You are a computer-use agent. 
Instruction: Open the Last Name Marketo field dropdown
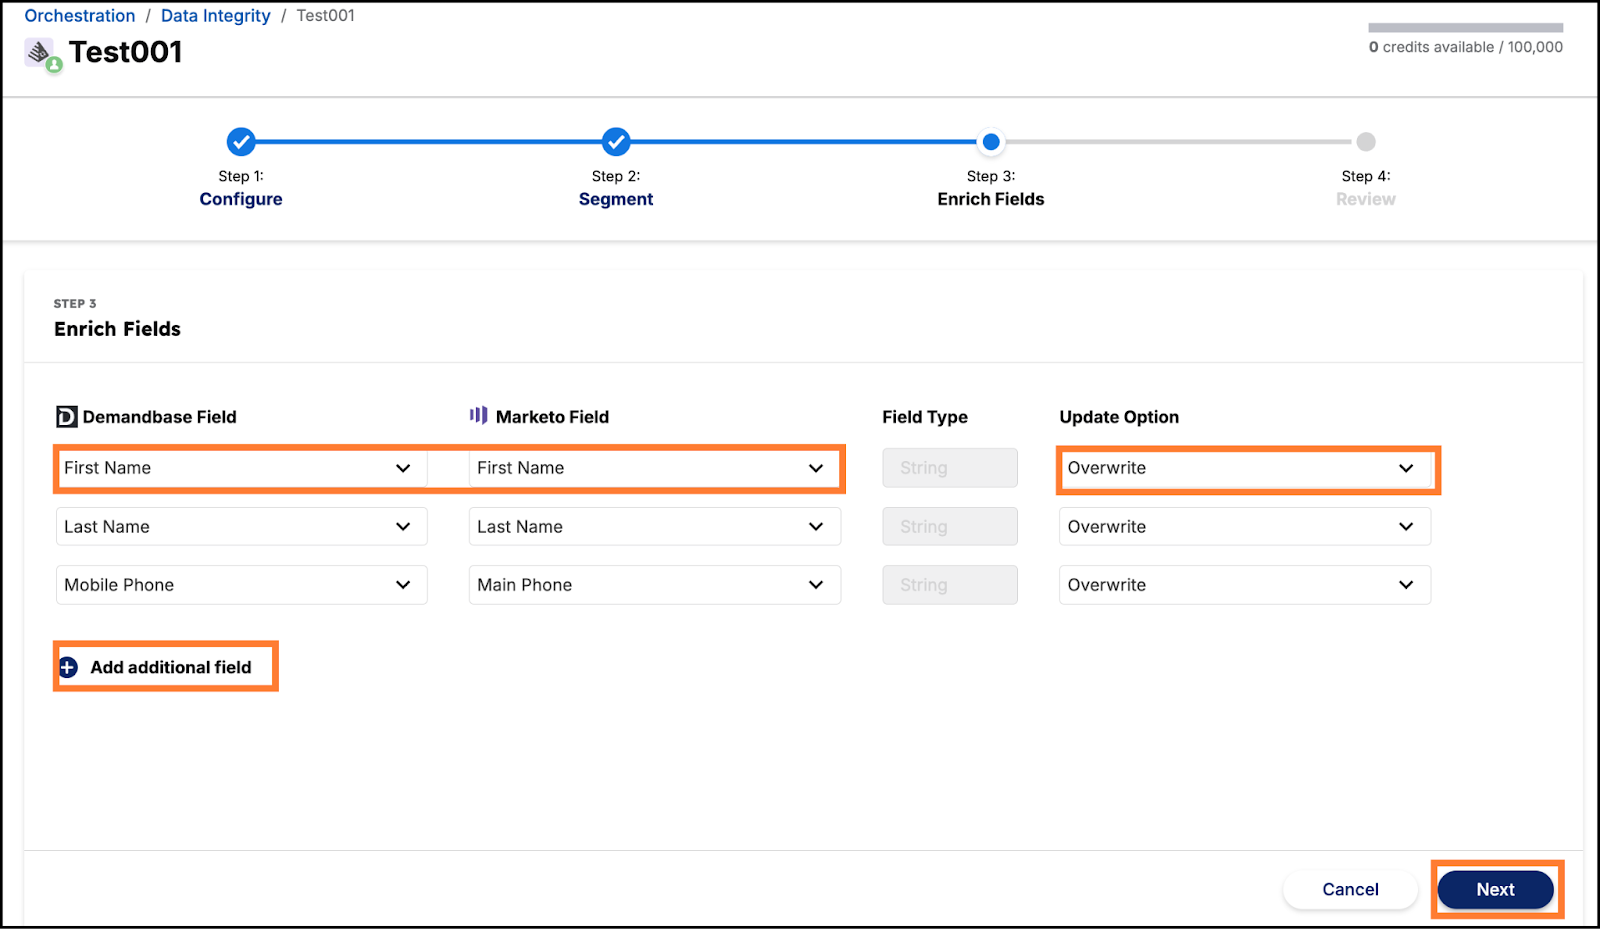click(x=655, y=527)
